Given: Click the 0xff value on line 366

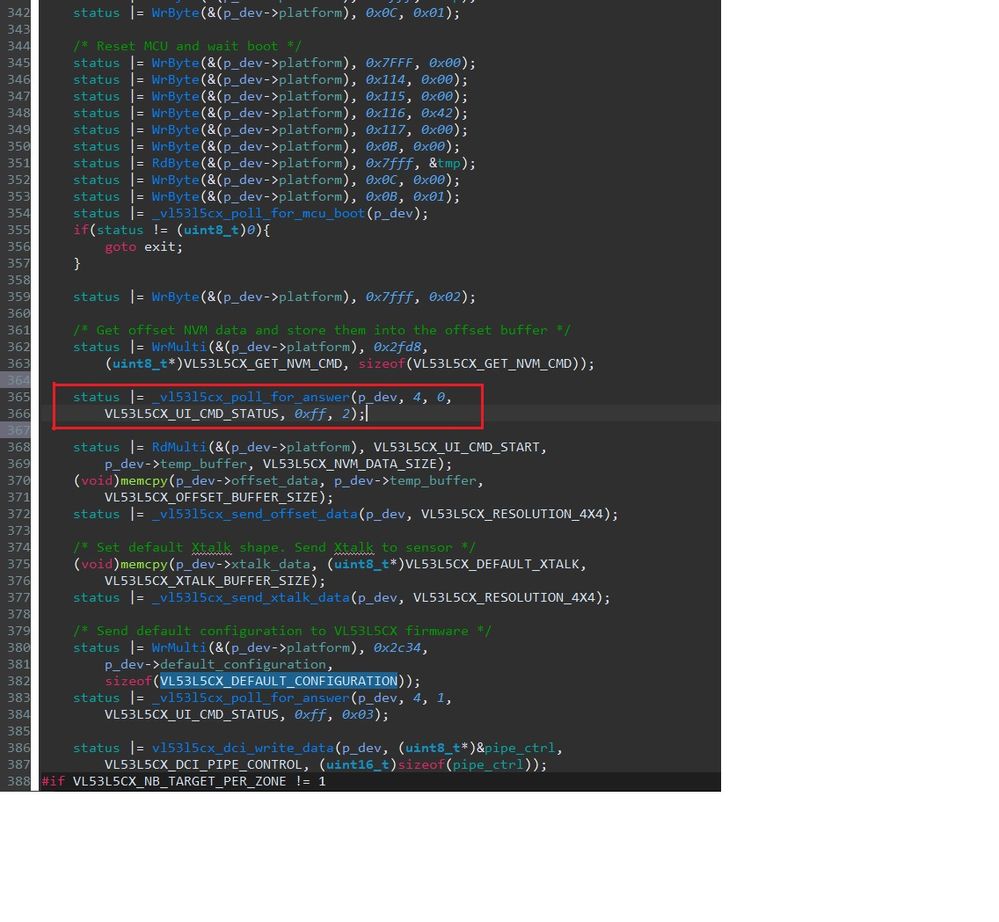Looking at the screenshot, I should [x=310, y=414].
